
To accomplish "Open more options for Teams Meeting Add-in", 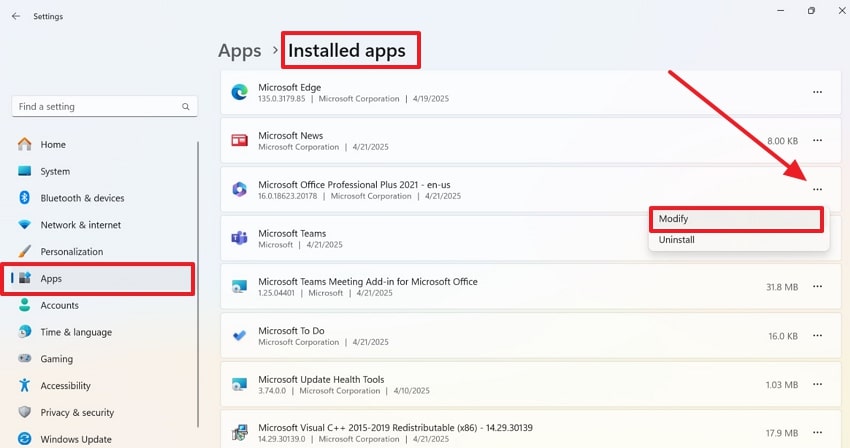I will point(817,286).
